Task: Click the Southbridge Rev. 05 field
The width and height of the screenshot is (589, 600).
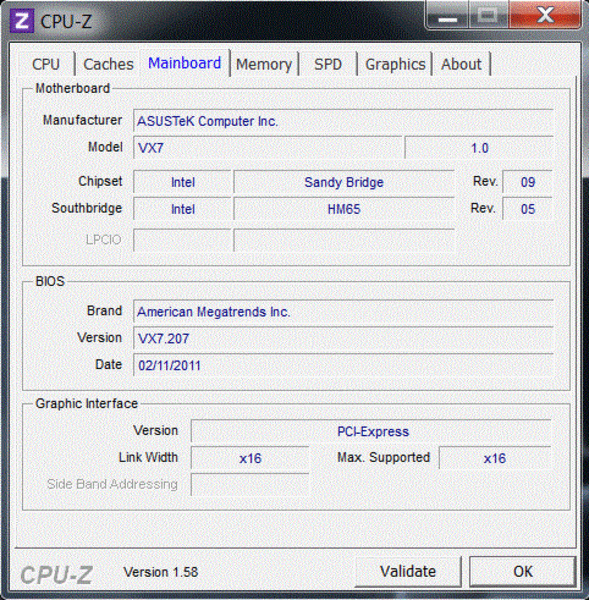Action: point(528,209)
